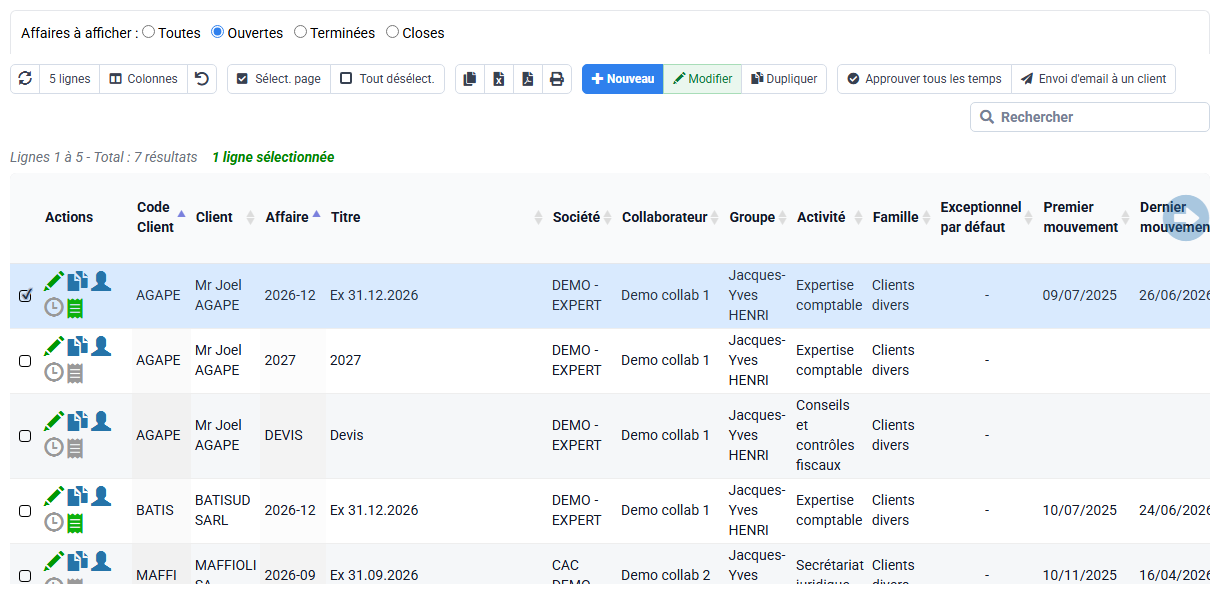
Task: Open the clock icon in the DEVIS row
Action: click(54, 448)
